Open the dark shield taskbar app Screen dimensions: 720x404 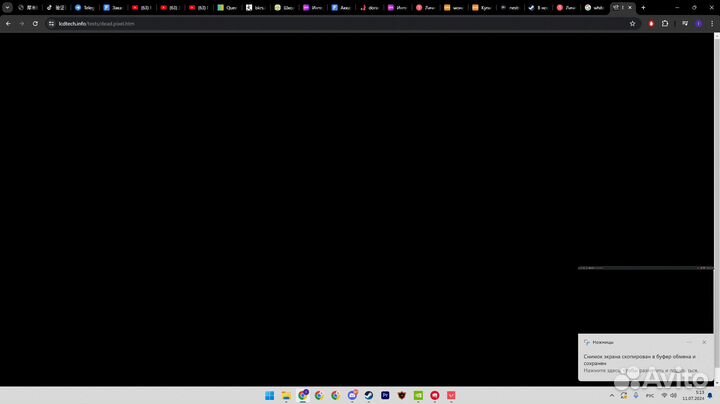point(402,395)
